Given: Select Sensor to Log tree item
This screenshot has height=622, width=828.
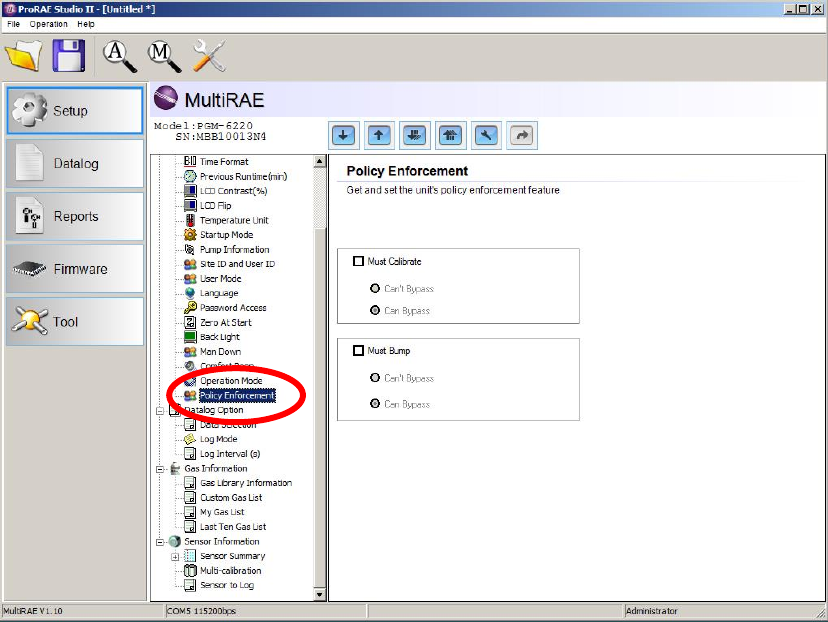Looking at the screenshot, I should tap(227, 585).
